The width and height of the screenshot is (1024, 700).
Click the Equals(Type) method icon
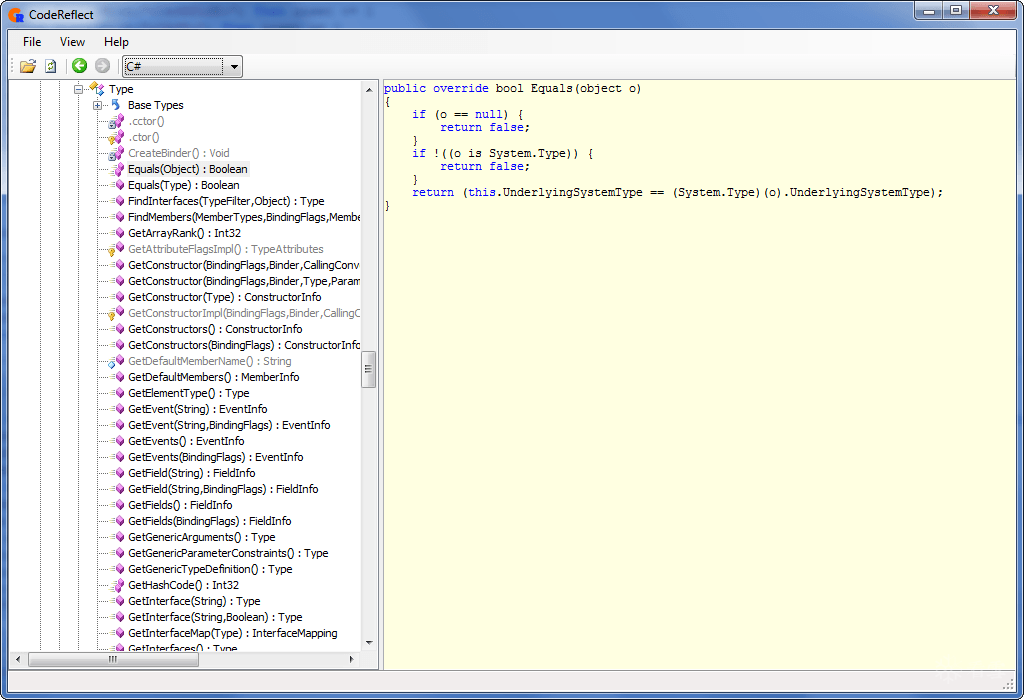(118, 185)
